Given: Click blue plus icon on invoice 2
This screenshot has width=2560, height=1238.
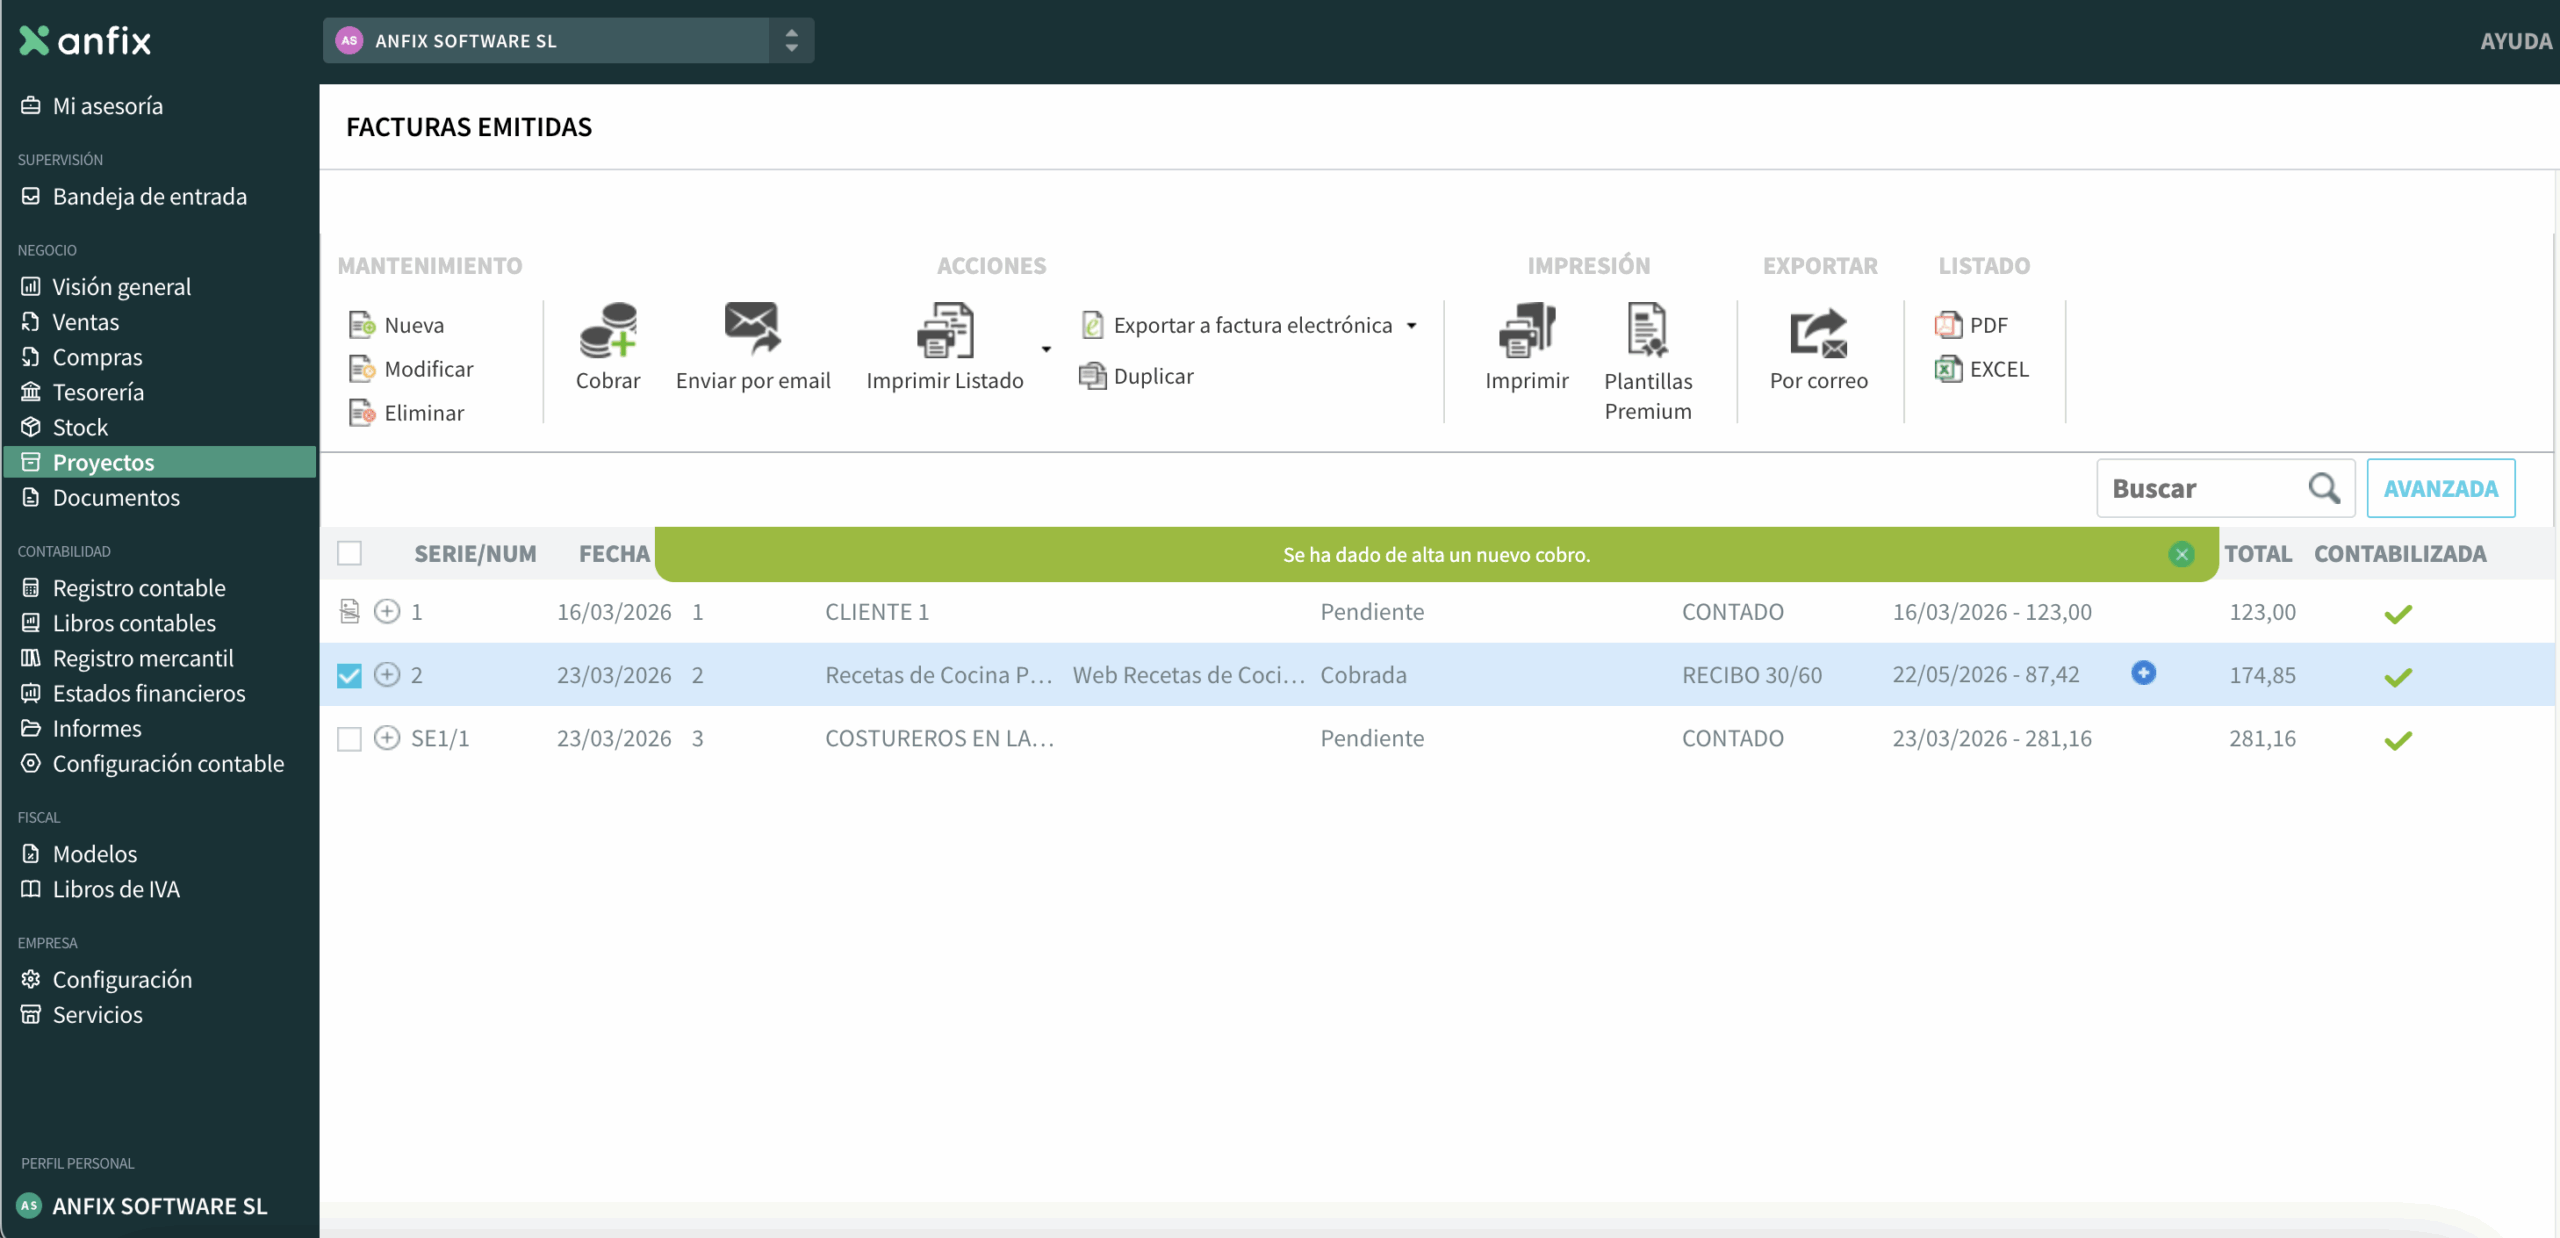Looking at the screenshot, I should click(x=2143, y=673).
